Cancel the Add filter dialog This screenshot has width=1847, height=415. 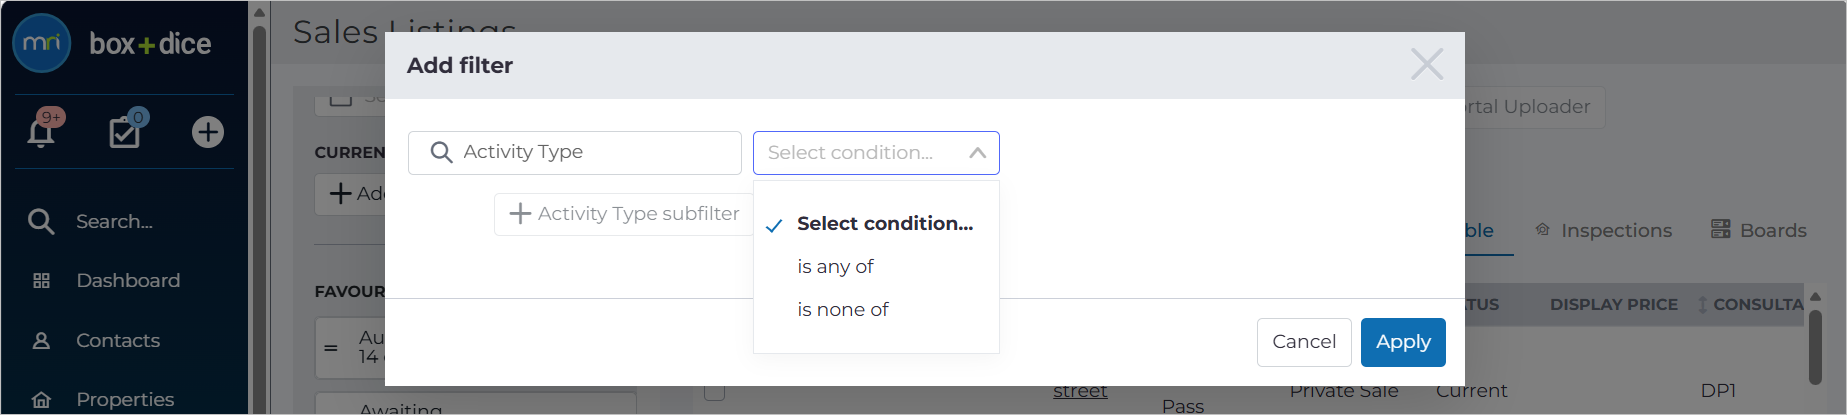coord(1304,342)
